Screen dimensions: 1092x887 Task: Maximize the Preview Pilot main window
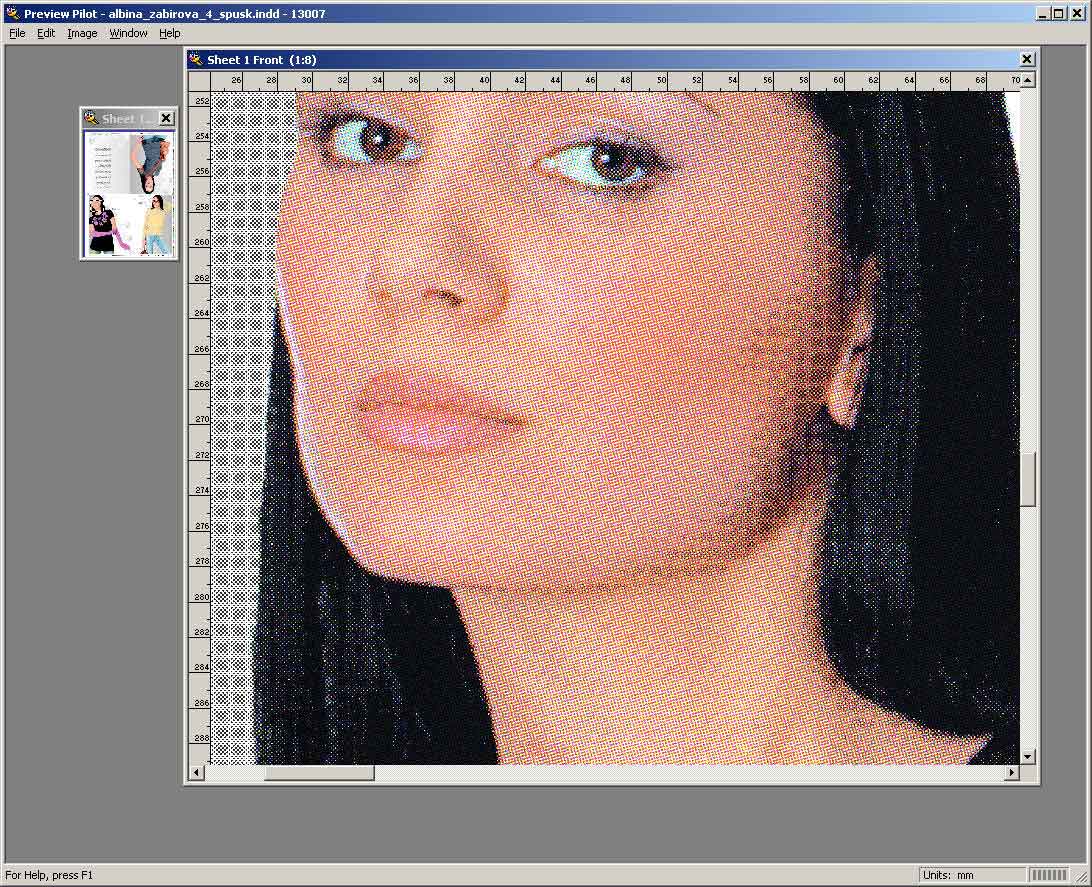point(1059,13)
